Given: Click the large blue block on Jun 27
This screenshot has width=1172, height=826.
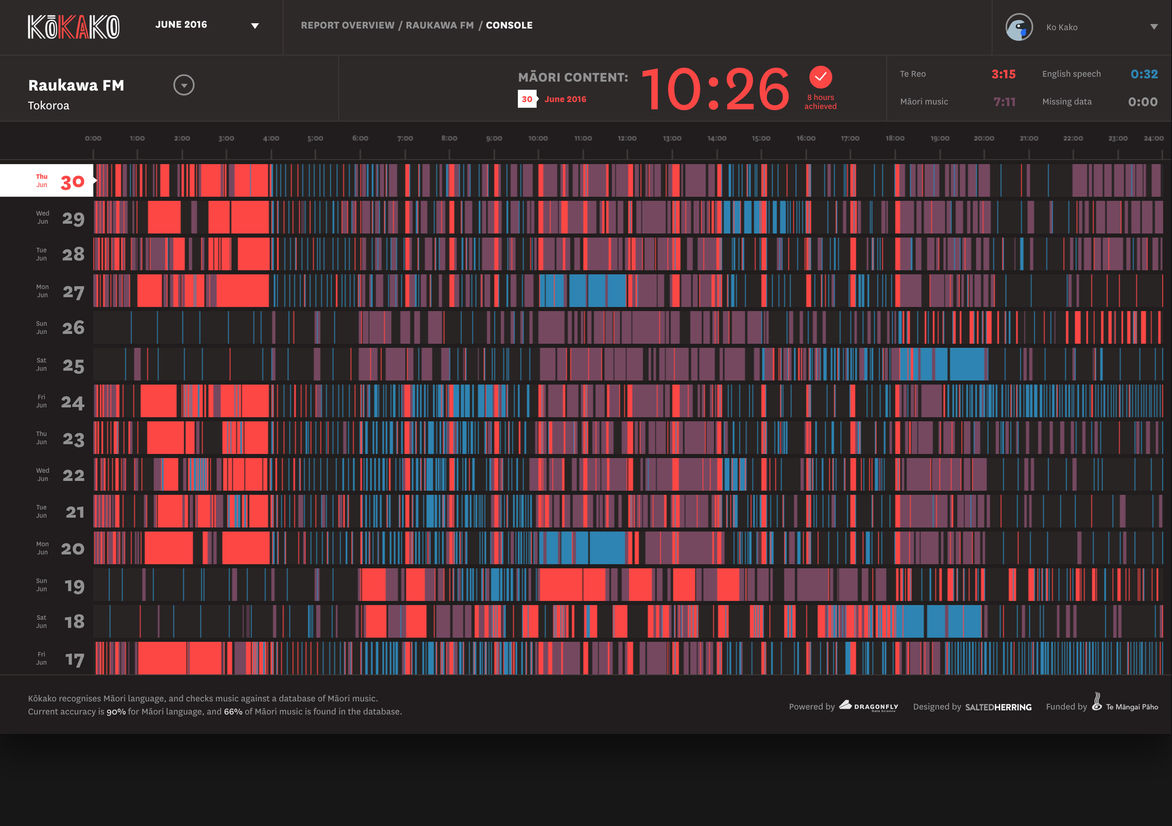Looking at the screenshot, I should [582, 291].
